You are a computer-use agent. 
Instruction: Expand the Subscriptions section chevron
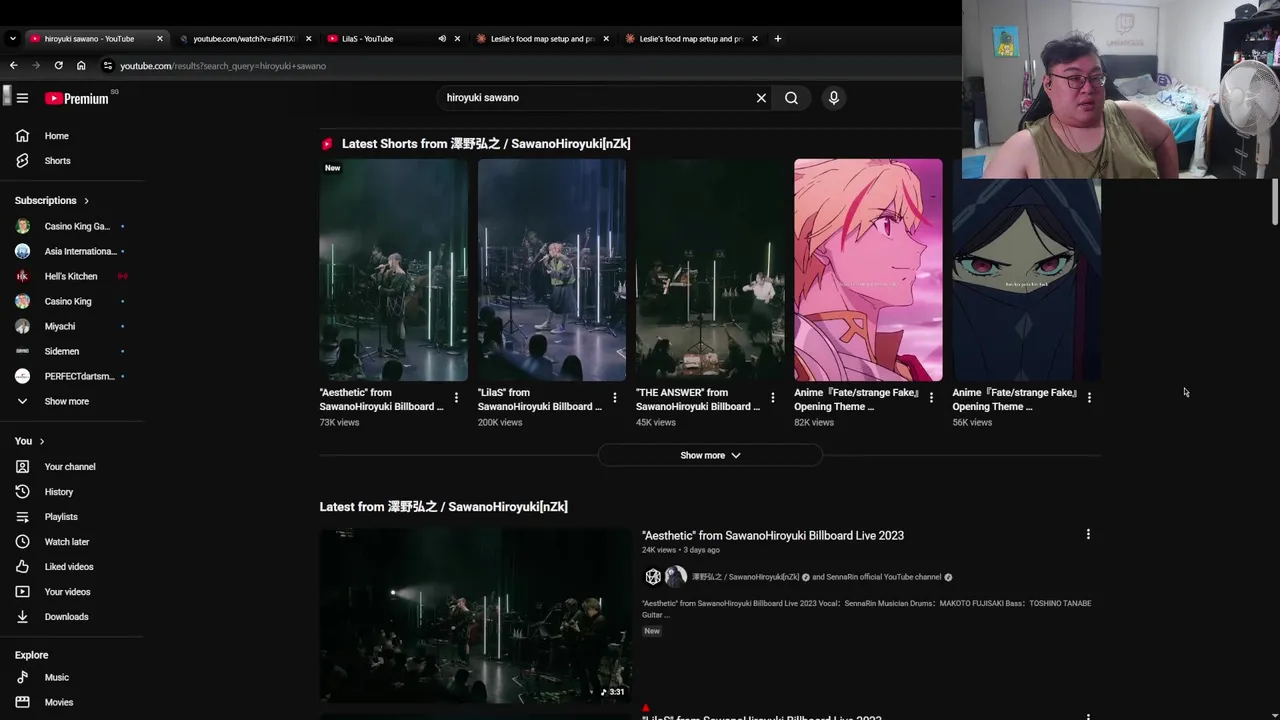(86, 201)
